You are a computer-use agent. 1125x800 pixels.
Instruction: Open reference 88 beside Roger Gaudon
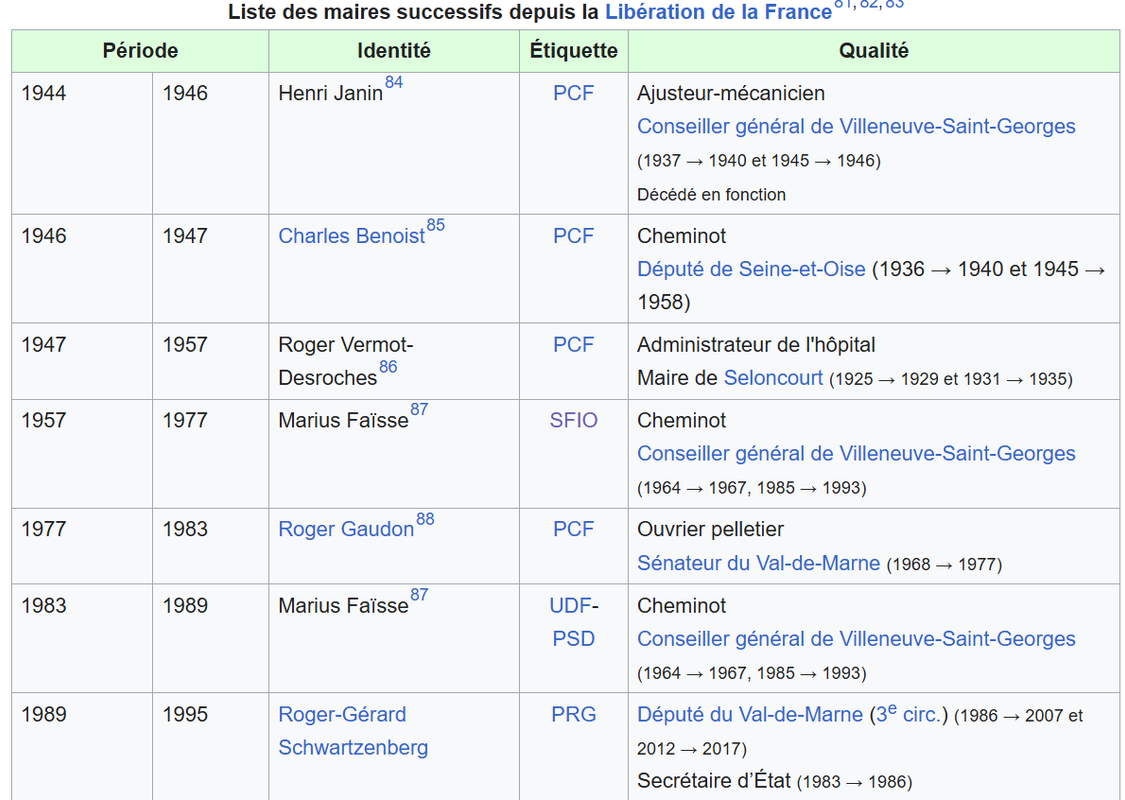pos(425,519)
